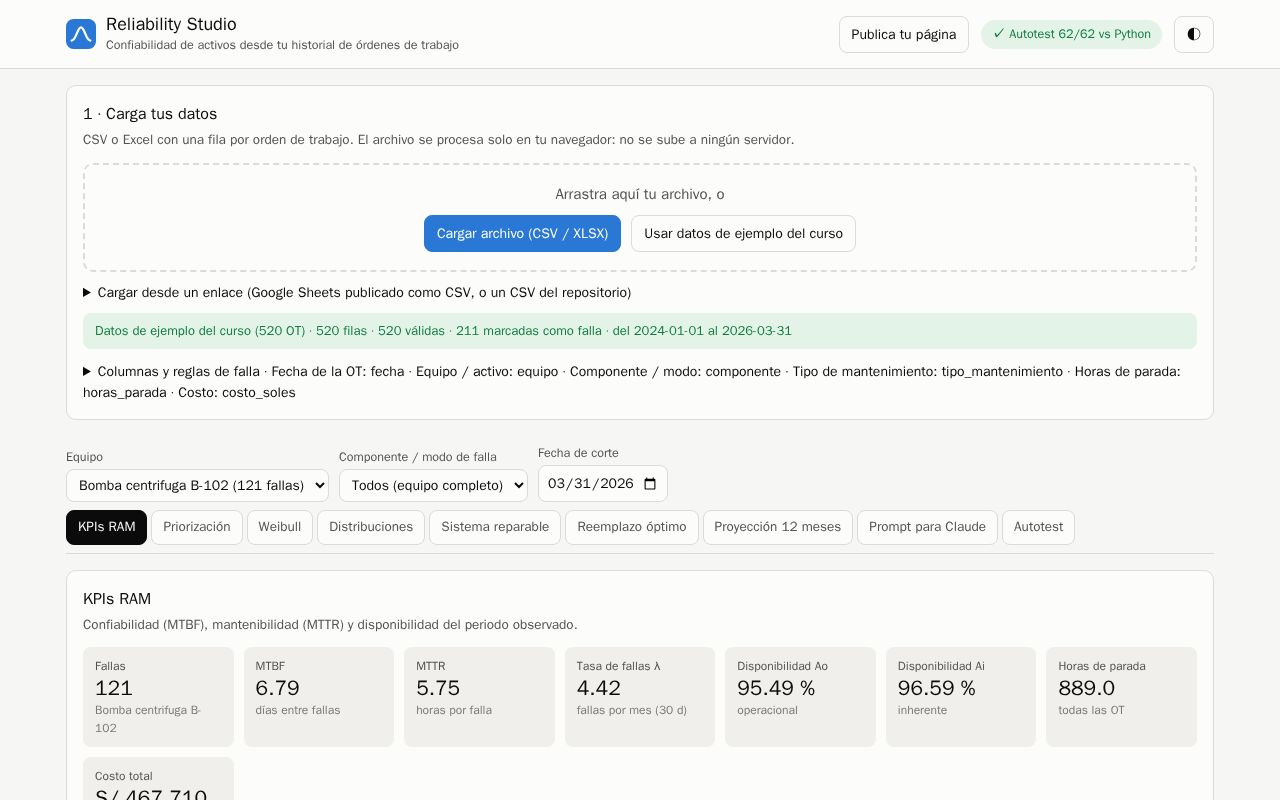Click the MTBF 6.79 value
This screenshot has height=800, width=1280.
[277, 688]
